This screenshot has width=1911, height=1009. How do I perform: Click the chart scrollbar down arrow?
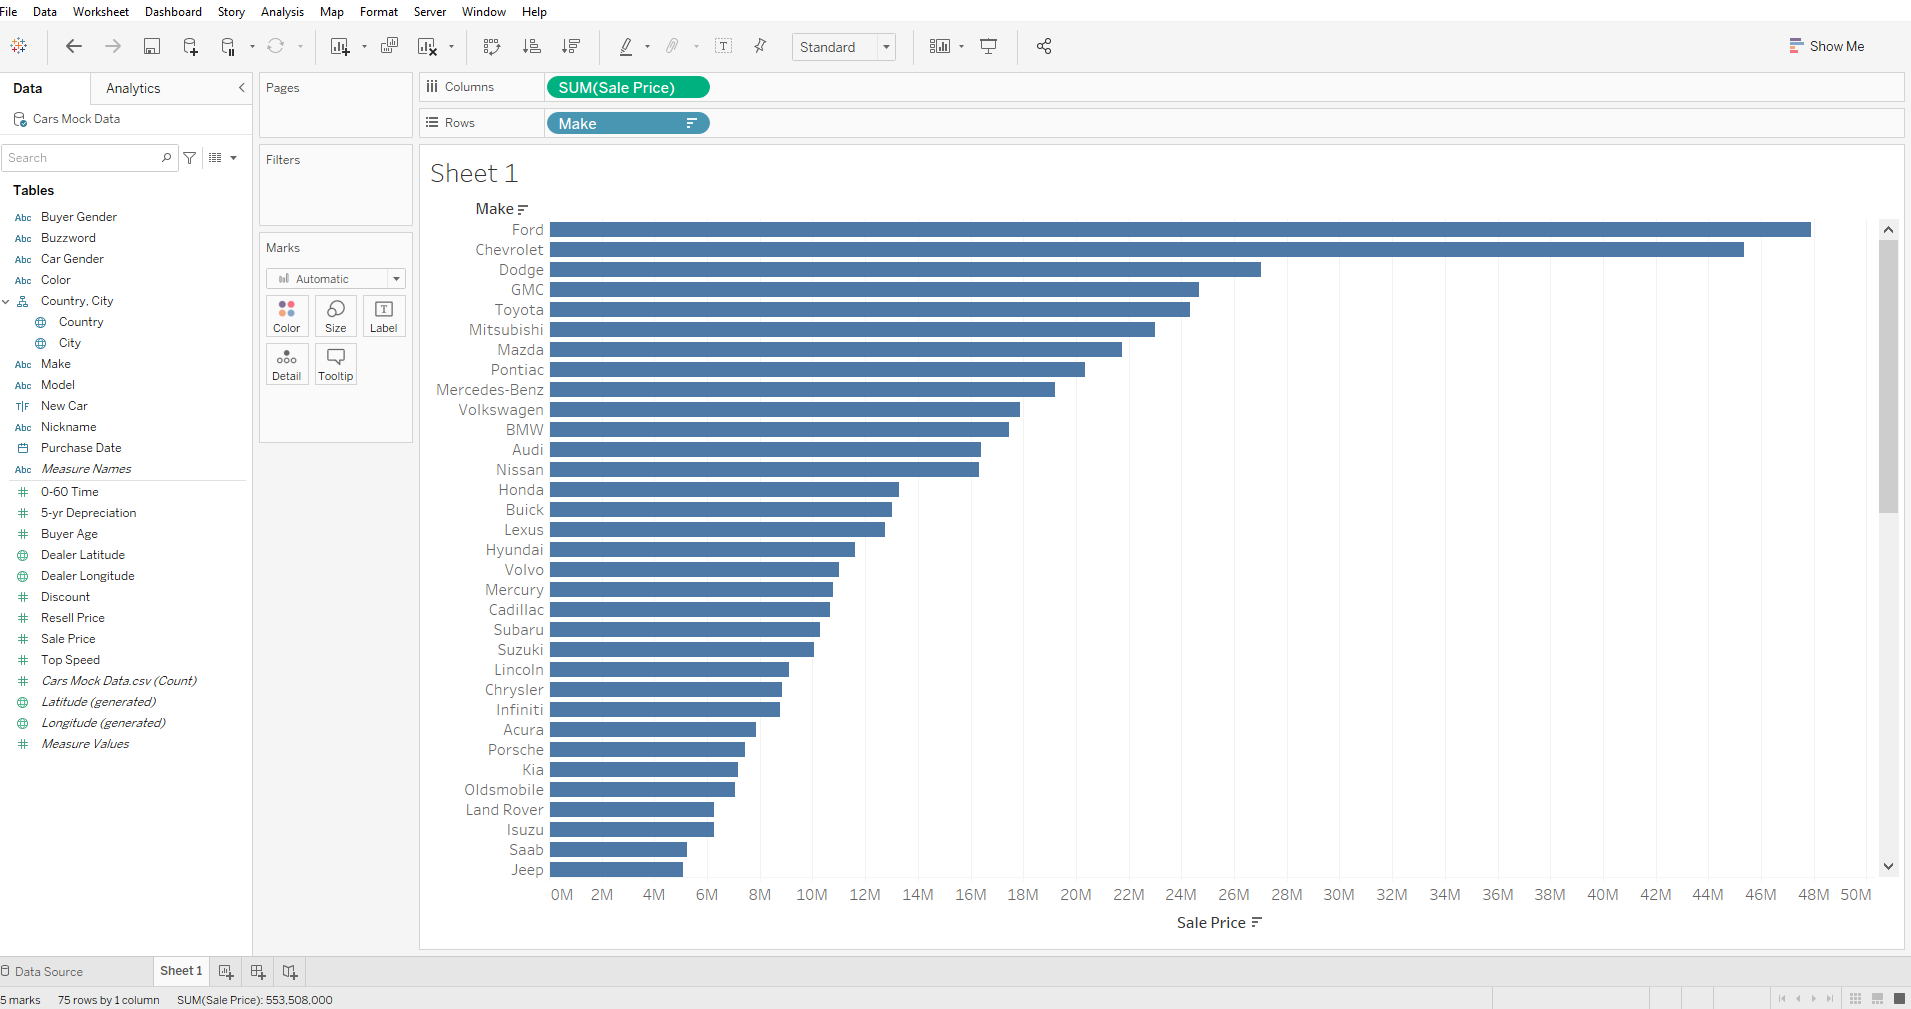[1888, 867]
